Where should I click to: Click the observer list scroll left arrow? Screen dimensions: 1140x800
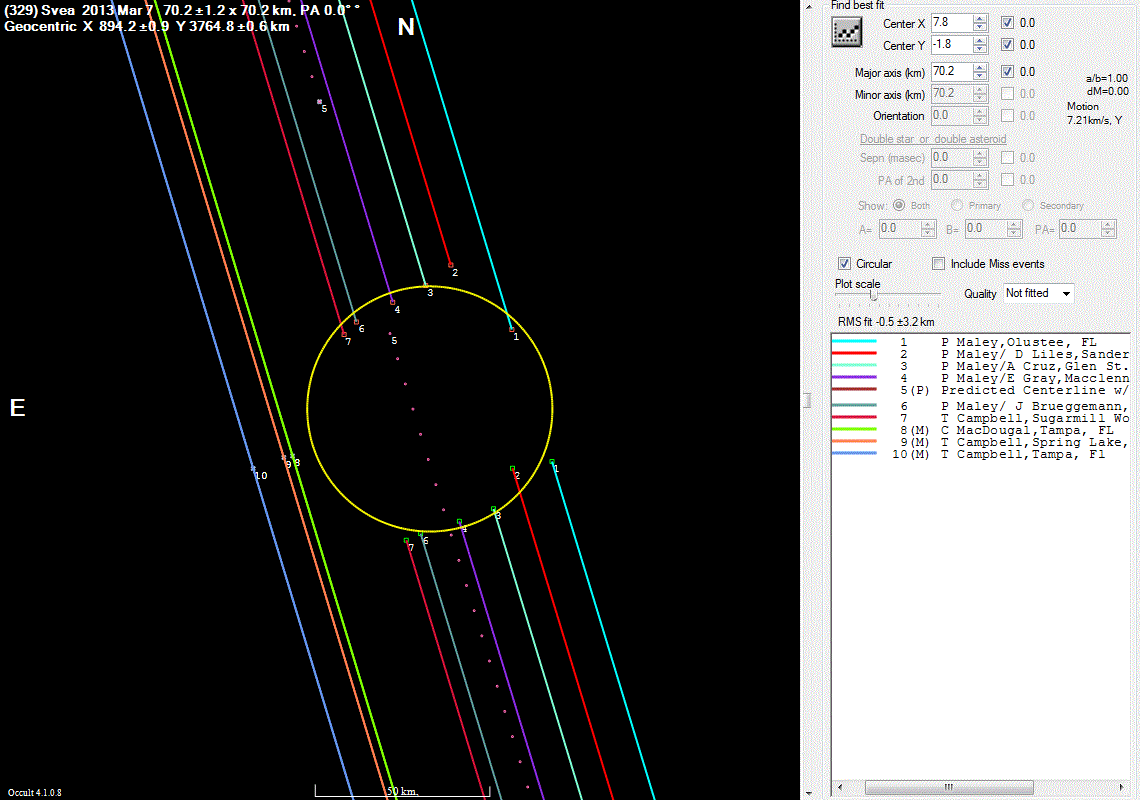click(x=840, y=787)
